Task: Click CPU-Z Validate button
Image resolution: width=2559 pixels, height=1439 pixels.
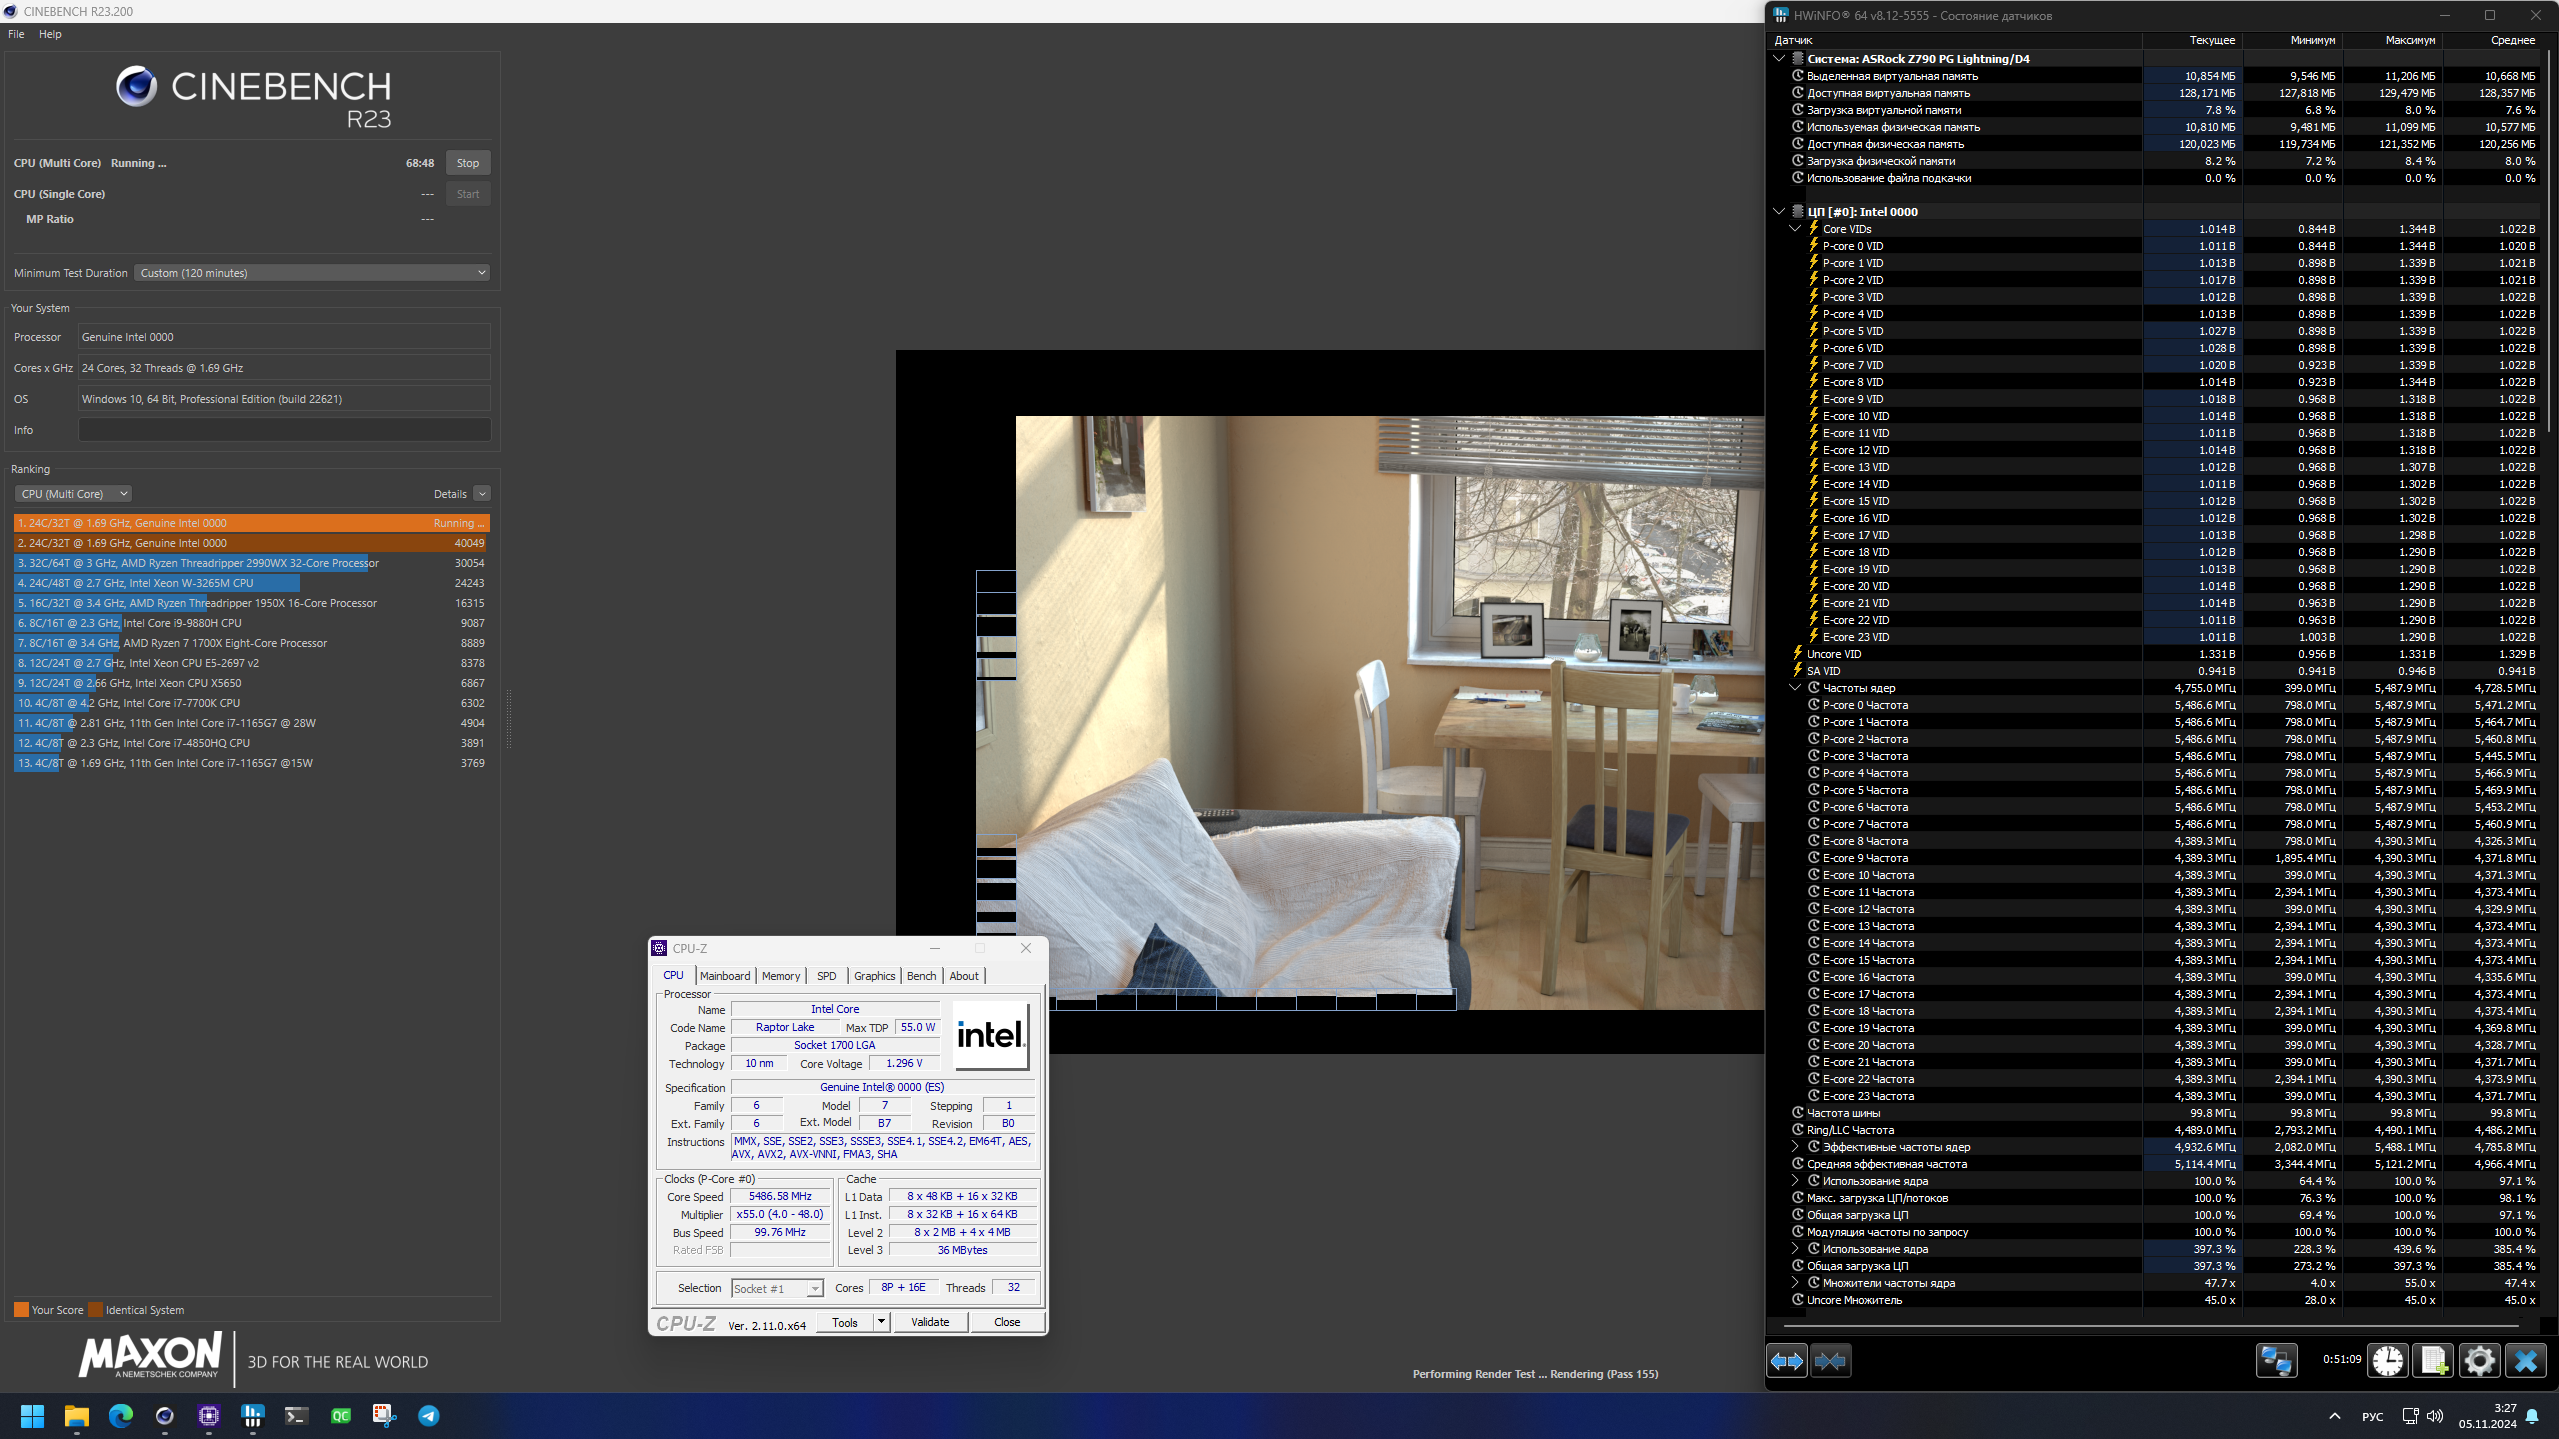Action: click(929, 1322)
